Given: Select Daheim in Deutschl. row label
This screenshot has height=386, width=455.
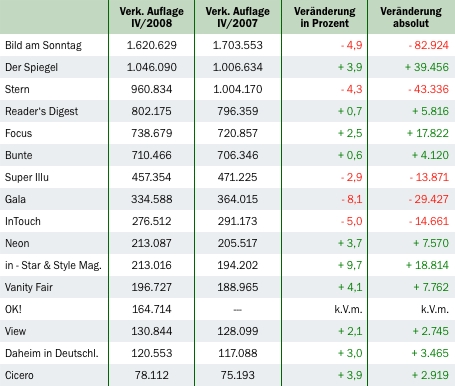Looking at the screenshot, I should point(52,353).
